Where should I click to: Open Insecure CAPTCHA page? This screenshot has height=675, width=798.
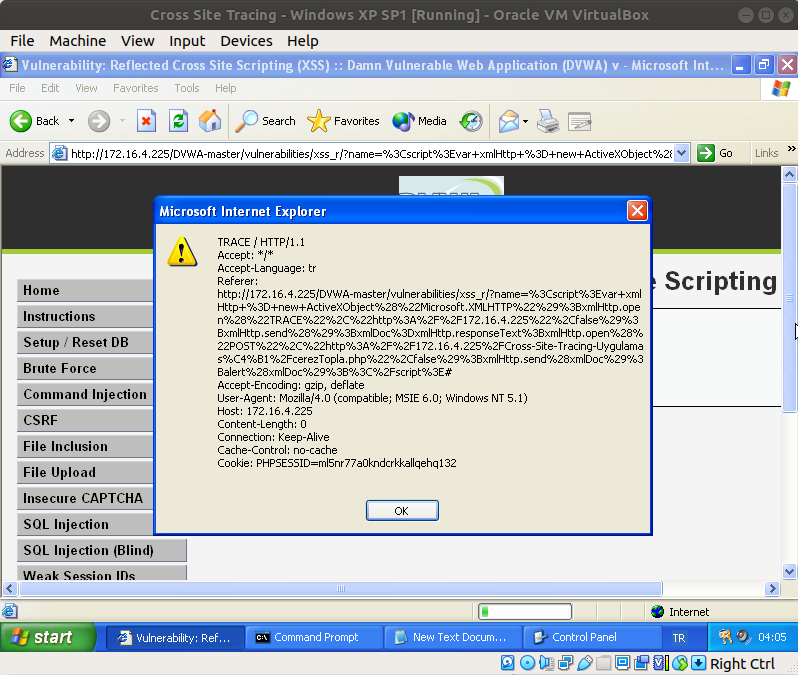[x=85, y=498]
